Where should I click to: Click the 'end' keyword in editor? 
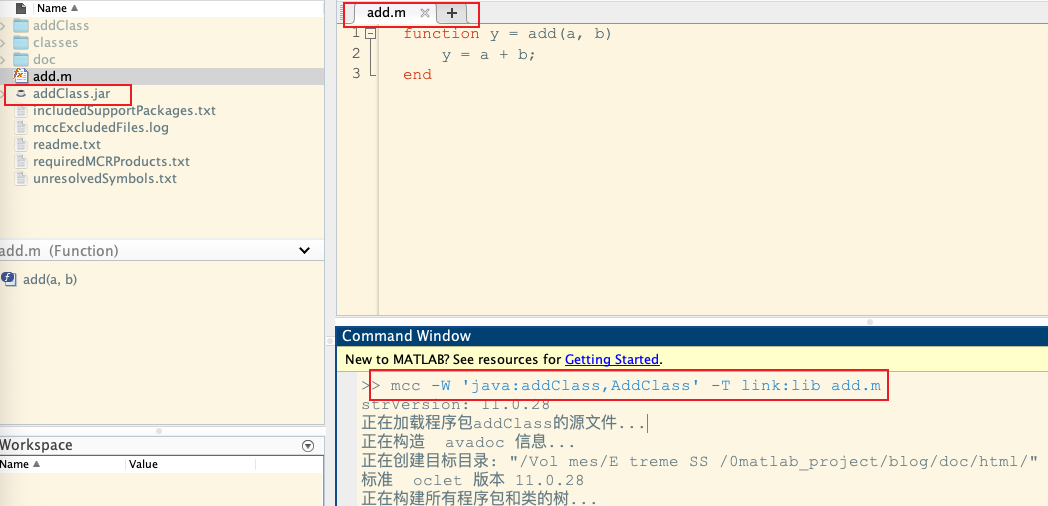[x=417, y=75]
